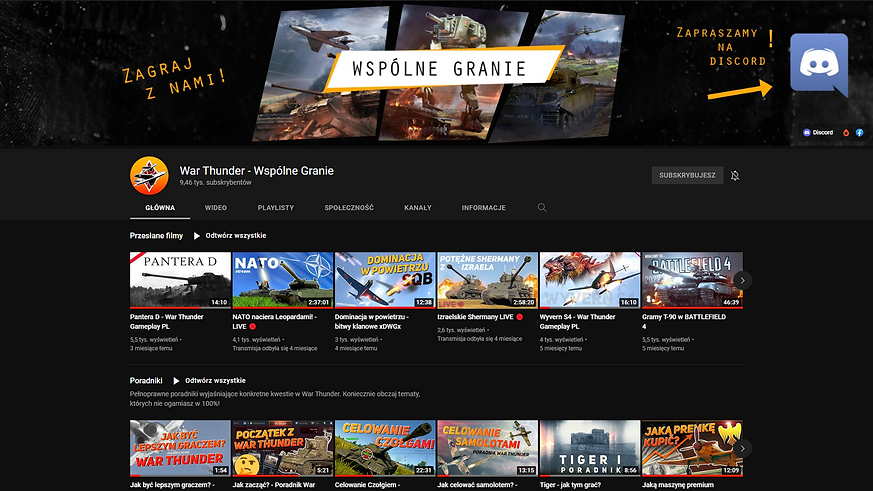
Task: Switch to the INFORMACJE tab
Action: [x=483, y=208]
